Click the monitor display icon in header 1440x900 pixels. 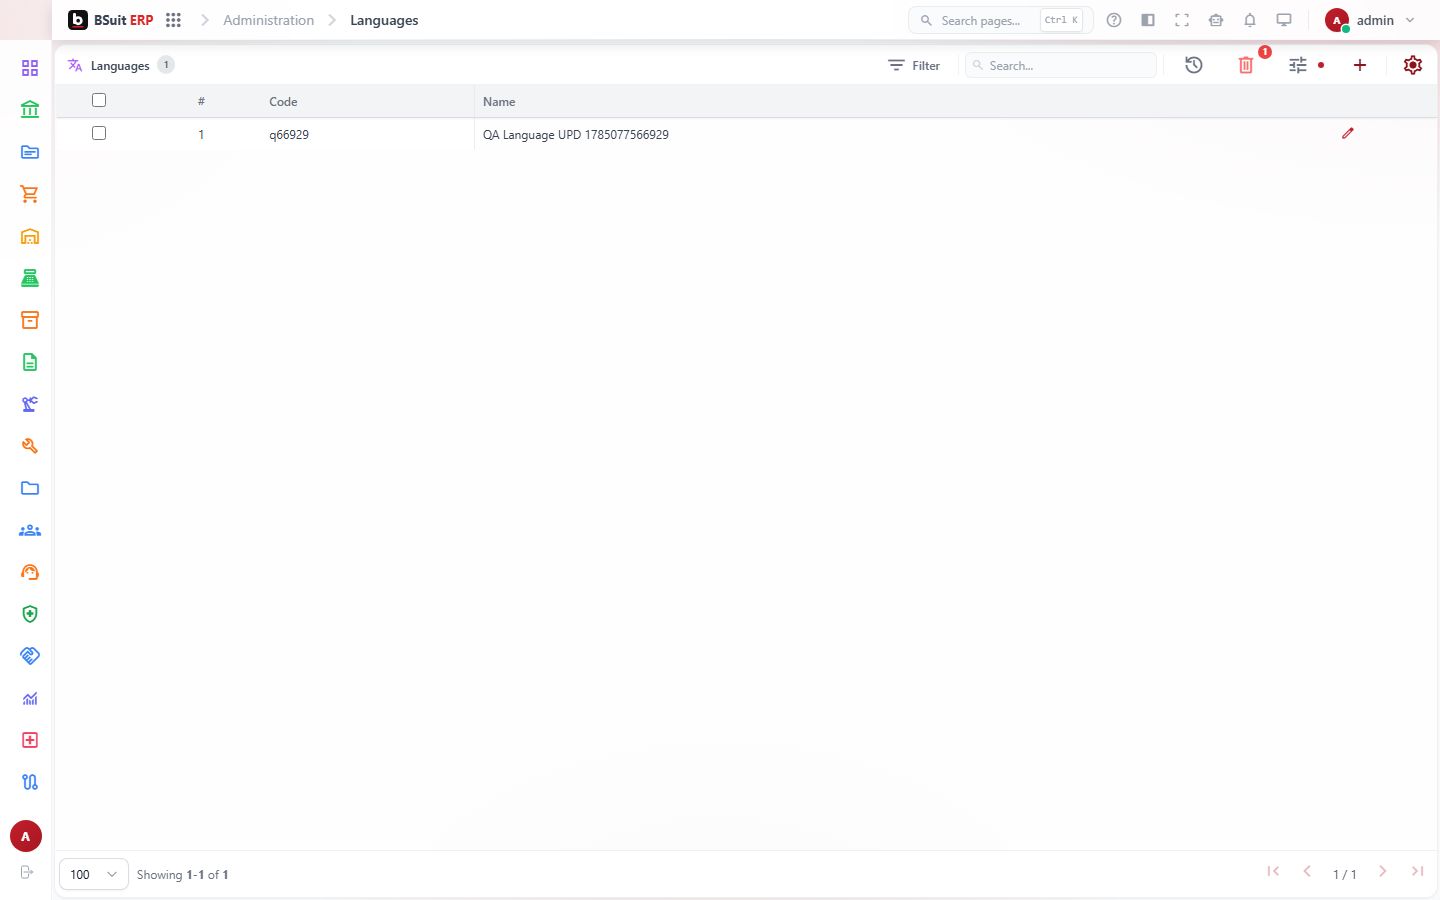coord(1284,20)
